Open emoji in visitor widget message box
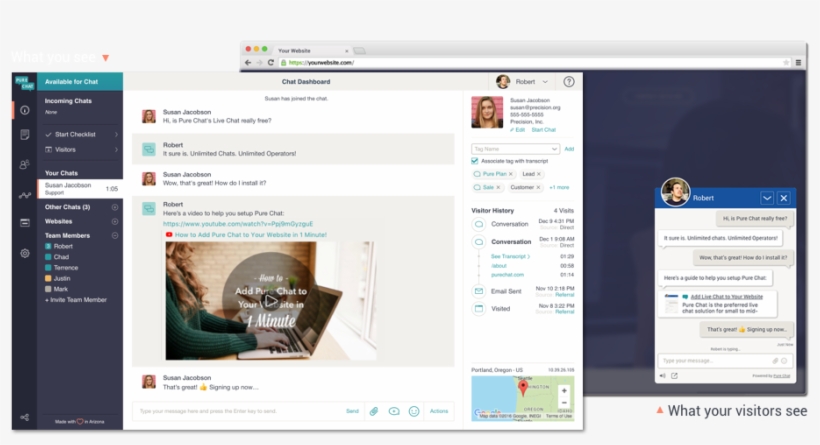The height and width of the screenshot is (445, 820). 784,361
